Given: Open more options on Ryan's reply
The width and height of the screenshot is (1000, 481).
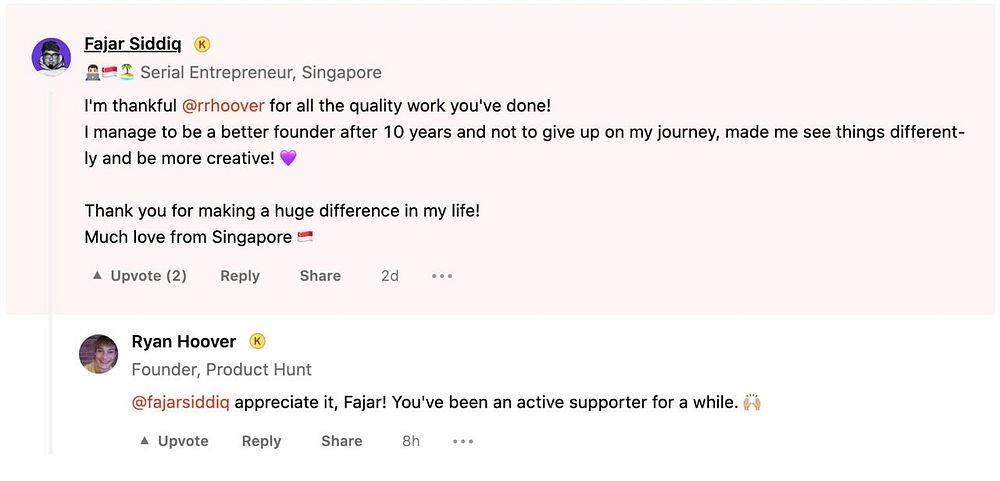Looking at the screenshot, I should click(x=463, y=441).
